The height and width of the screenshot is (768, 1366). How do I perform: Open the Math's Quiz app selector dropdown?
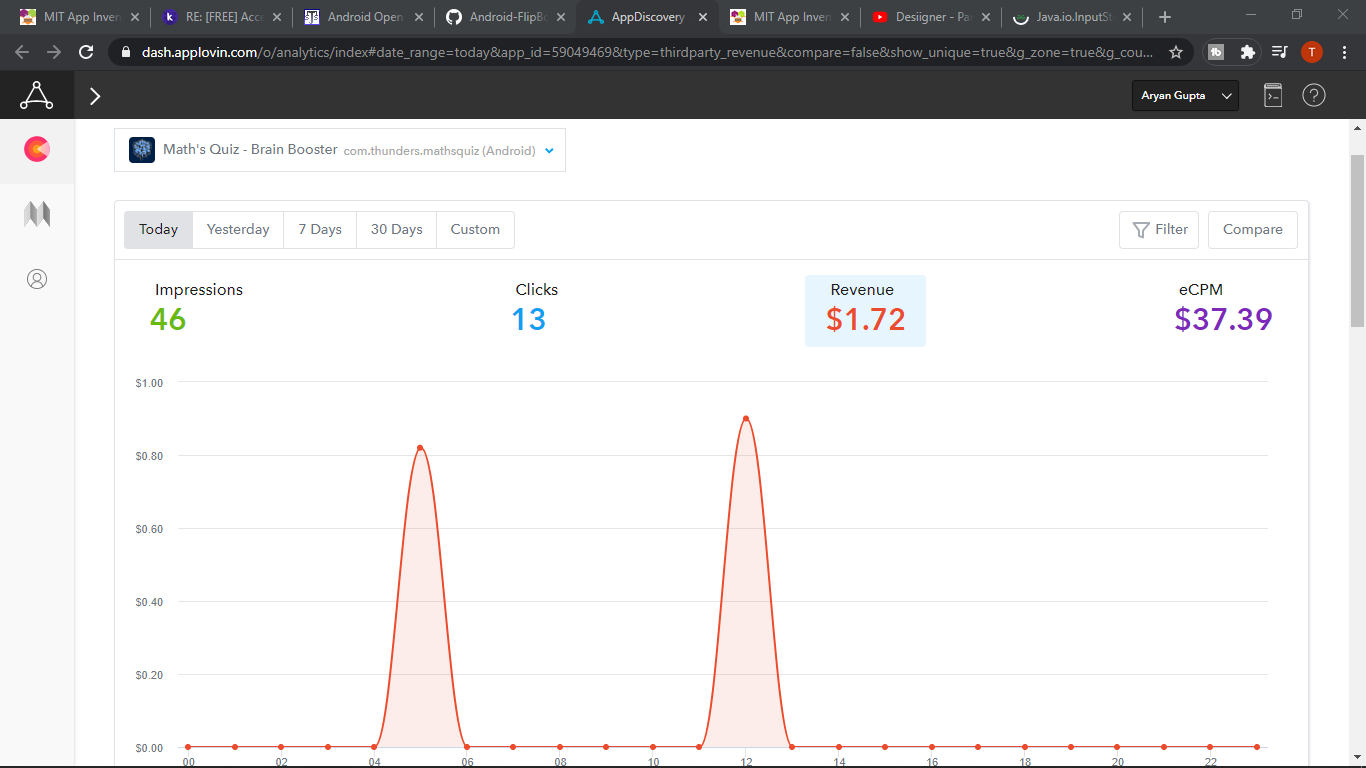[x=340, y=150]
